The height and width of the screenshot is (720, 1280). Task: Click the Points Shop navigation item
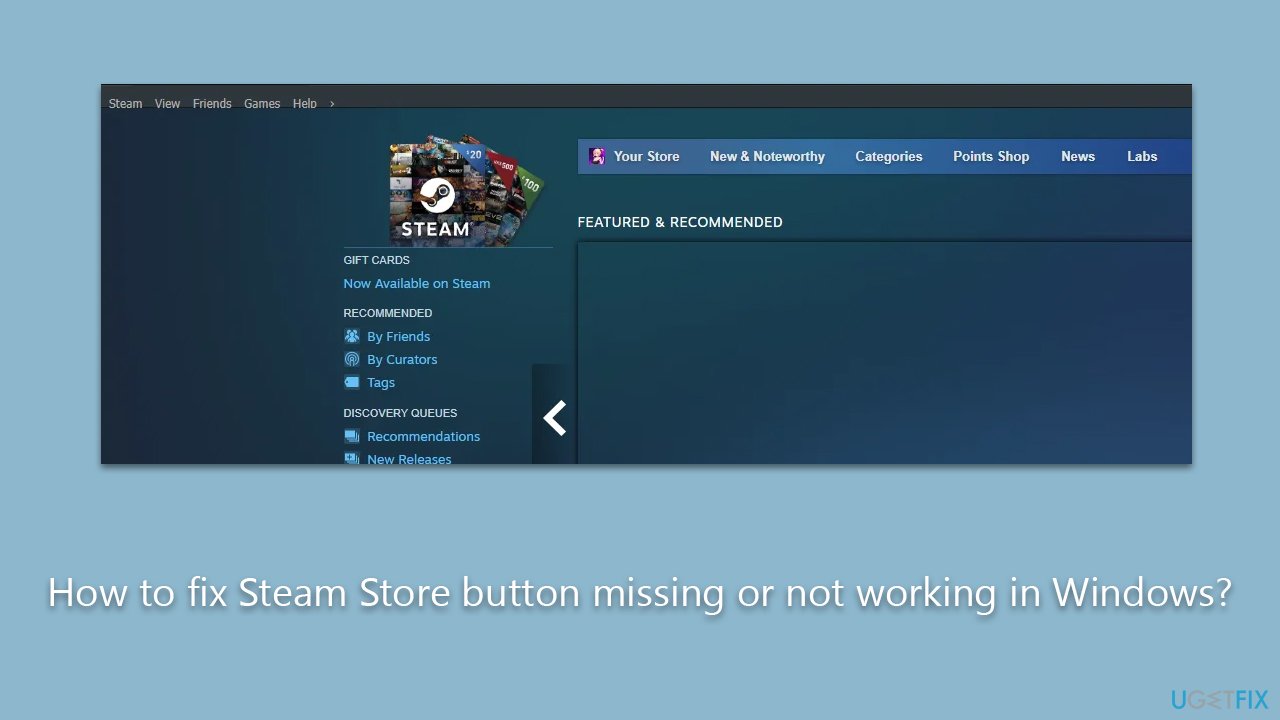[x=991, y=156]
